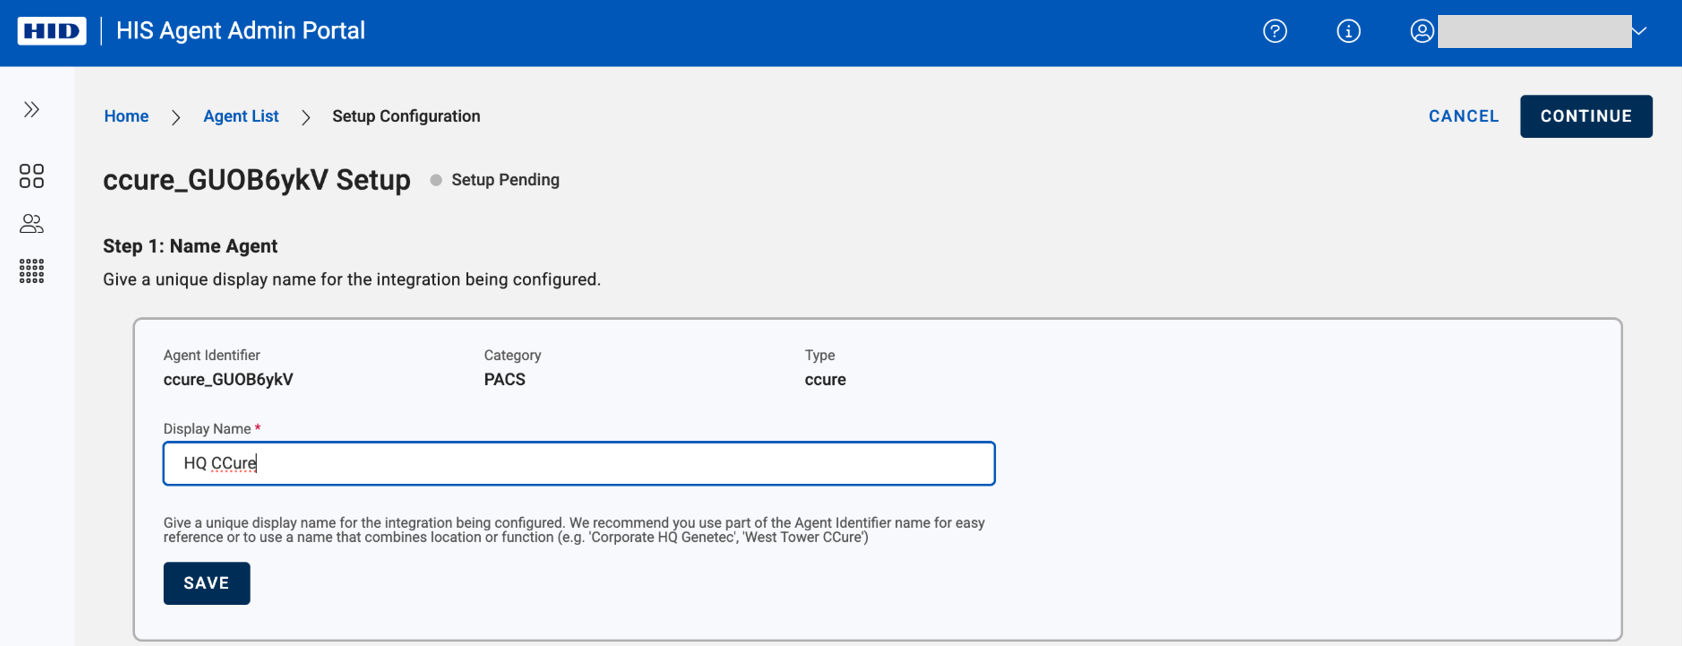
Task: Click the Setup Configuration breadcrumb
Action: click(406, 116)
